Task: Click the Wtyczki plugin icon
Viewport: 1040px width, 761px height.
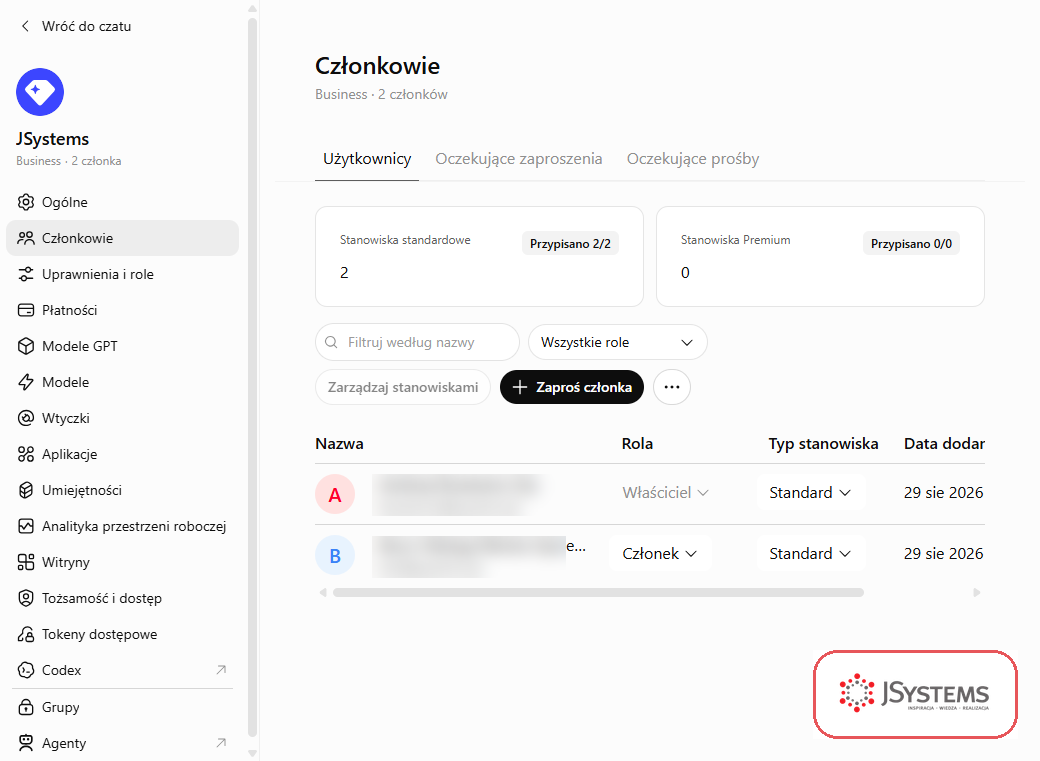Action: (x=26, y=418)
